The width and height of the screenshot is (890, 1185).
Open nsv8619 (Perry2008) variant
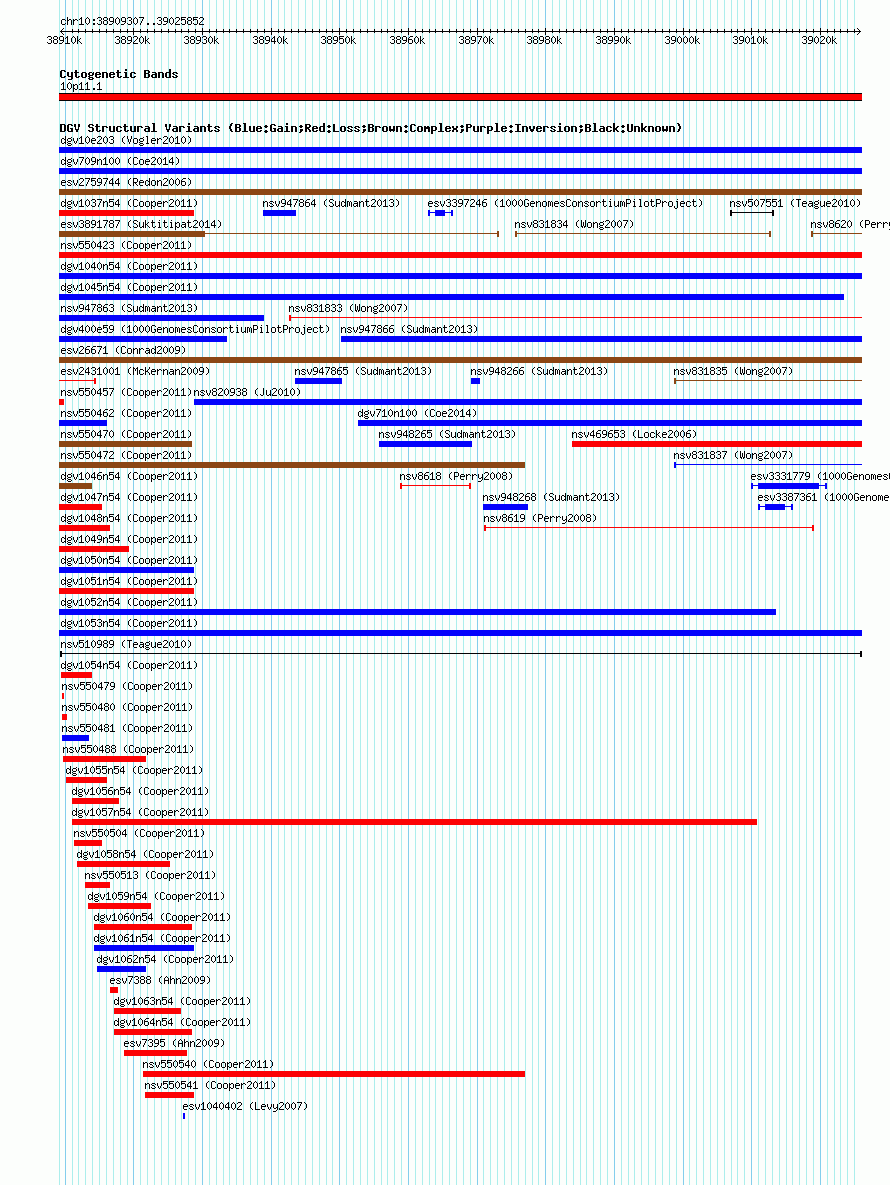pos(539,519)
